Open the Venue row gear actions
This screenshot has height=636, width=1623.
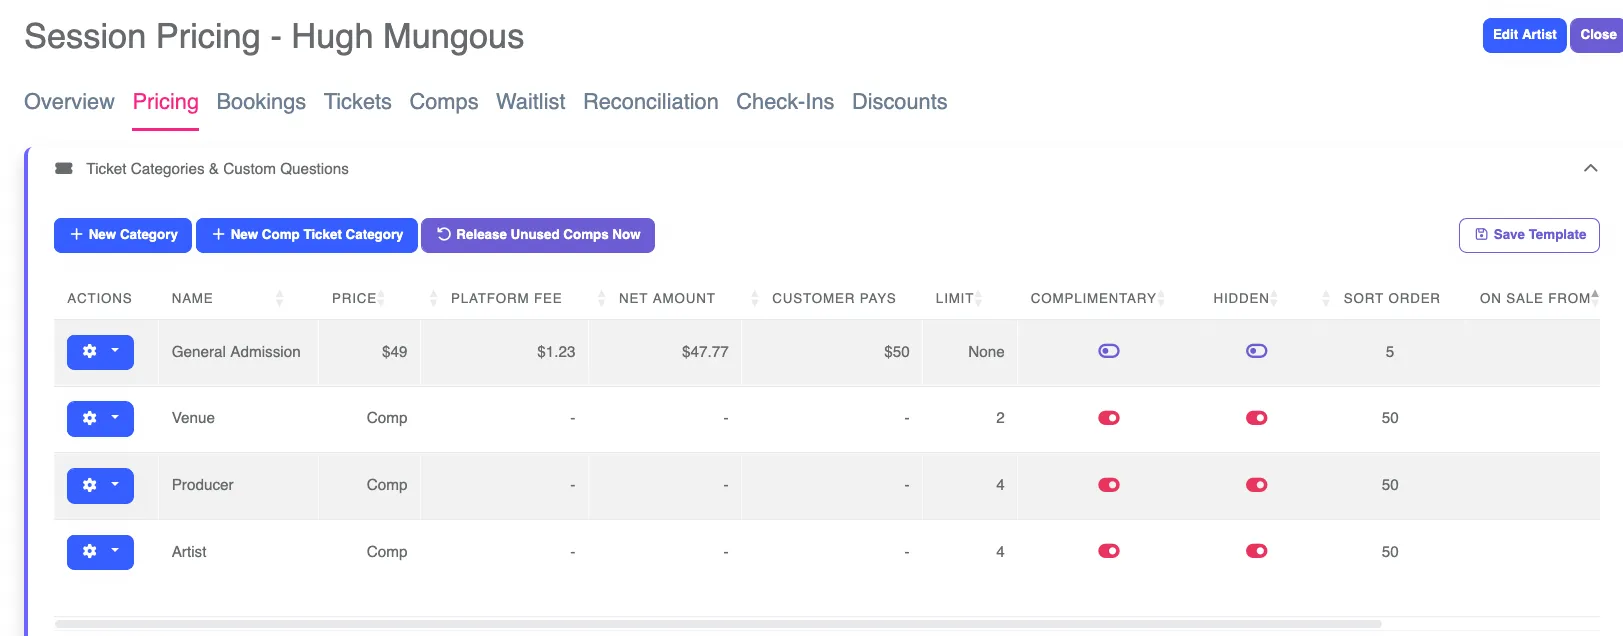point(100,418)
